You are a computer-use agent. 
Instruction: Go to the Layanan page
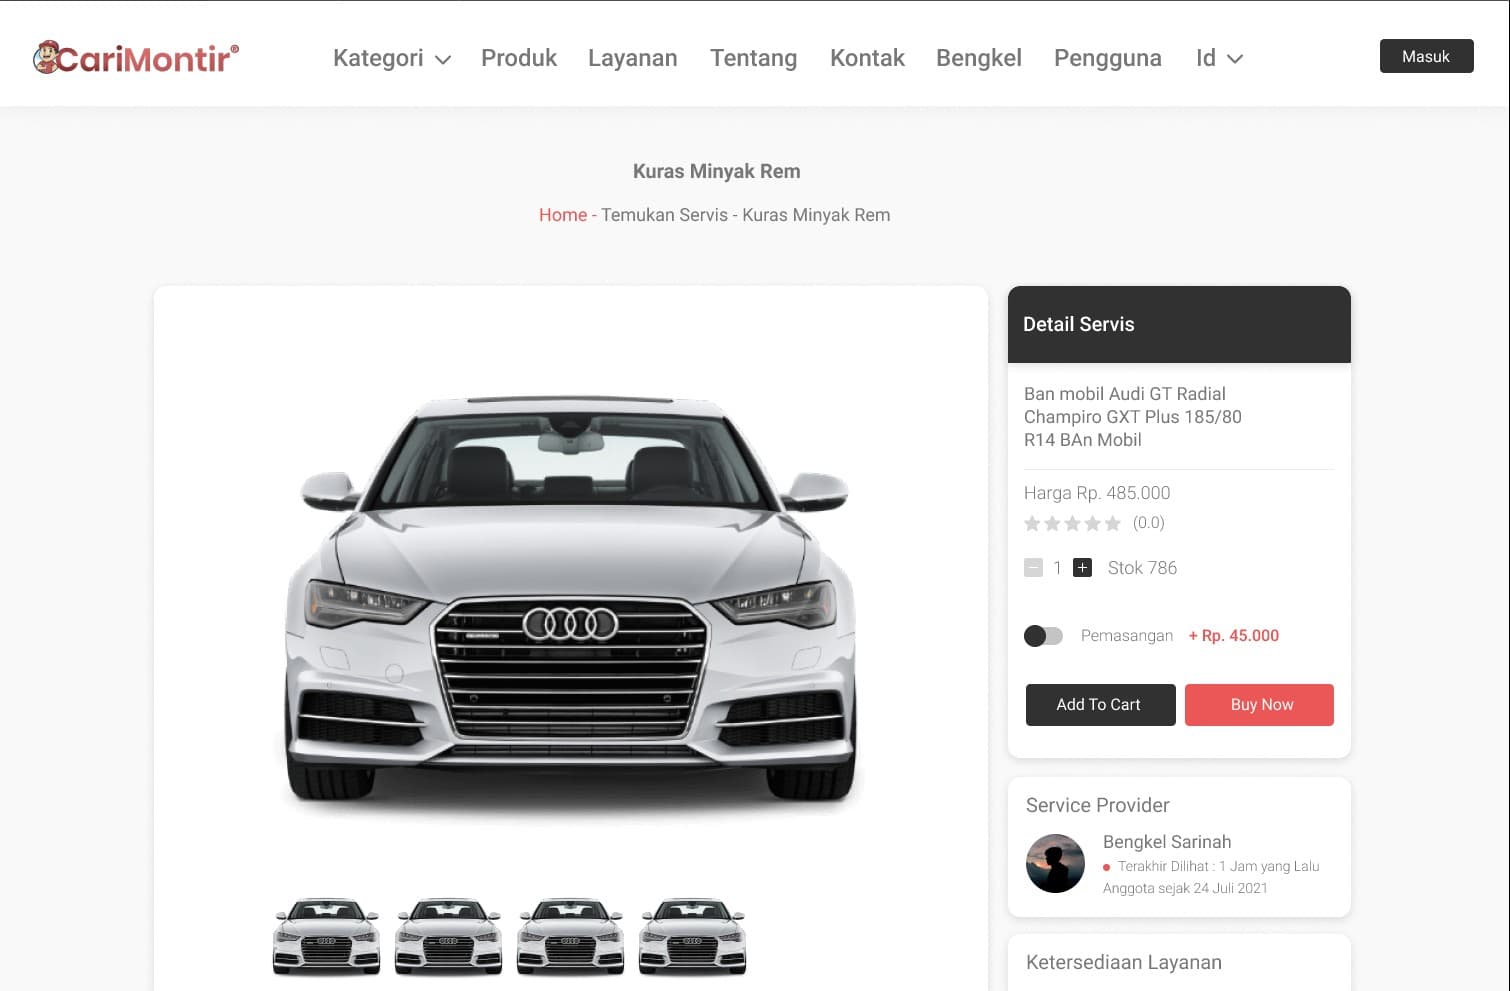tap(632, 58)
